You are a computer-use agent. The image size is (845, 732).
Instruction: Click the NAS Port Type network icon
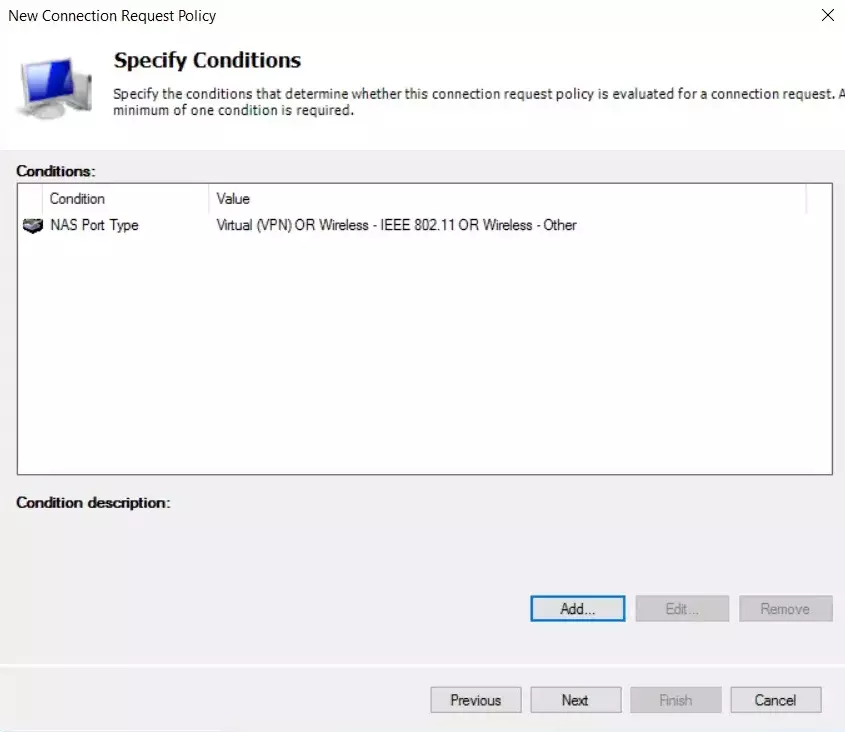click(33, 225)
